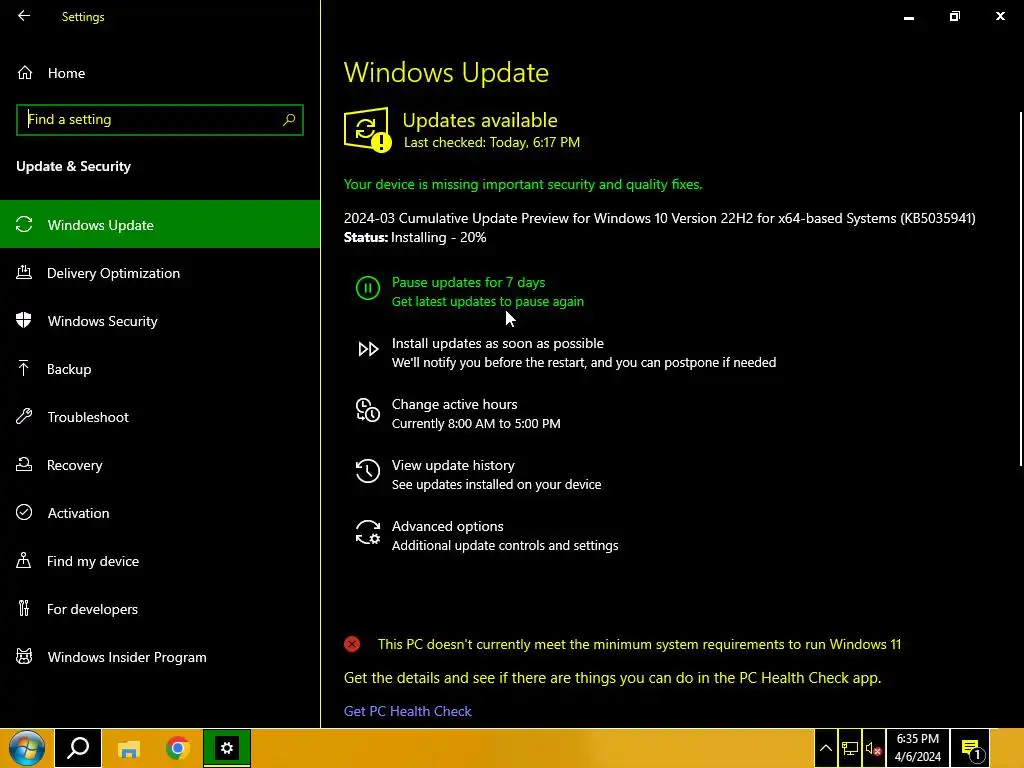This screenshot has width=1024, height=768.
Task: Open Find my device settings
Action: [160, 561]
